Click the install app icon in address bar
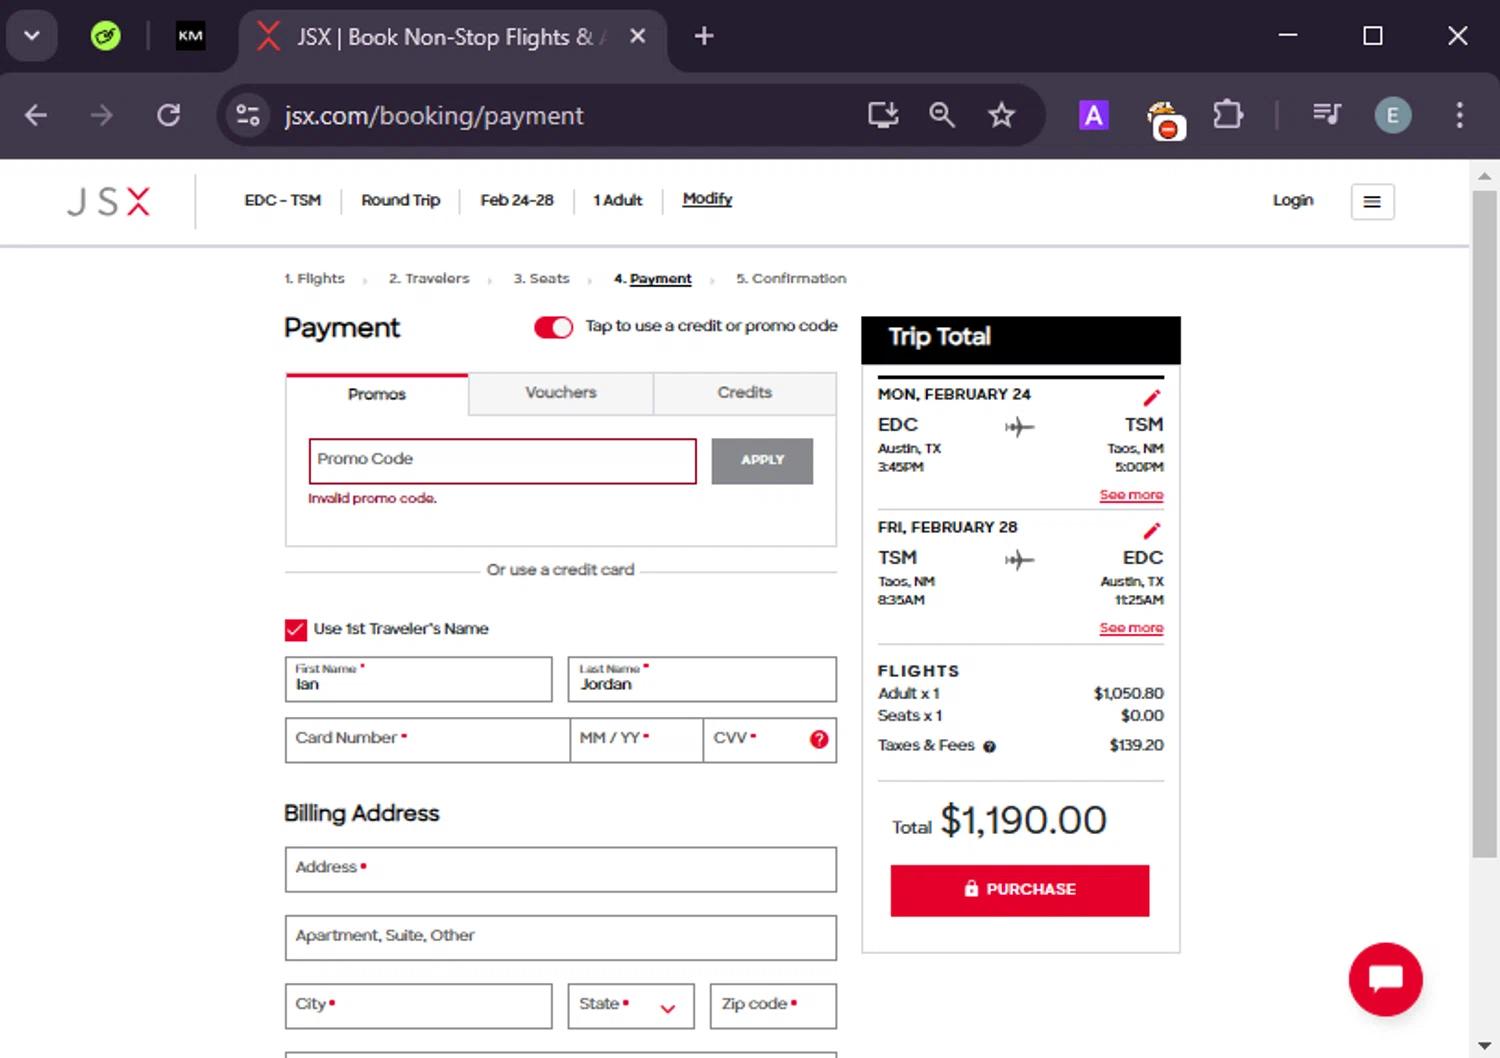 click(x=883, y=115)
